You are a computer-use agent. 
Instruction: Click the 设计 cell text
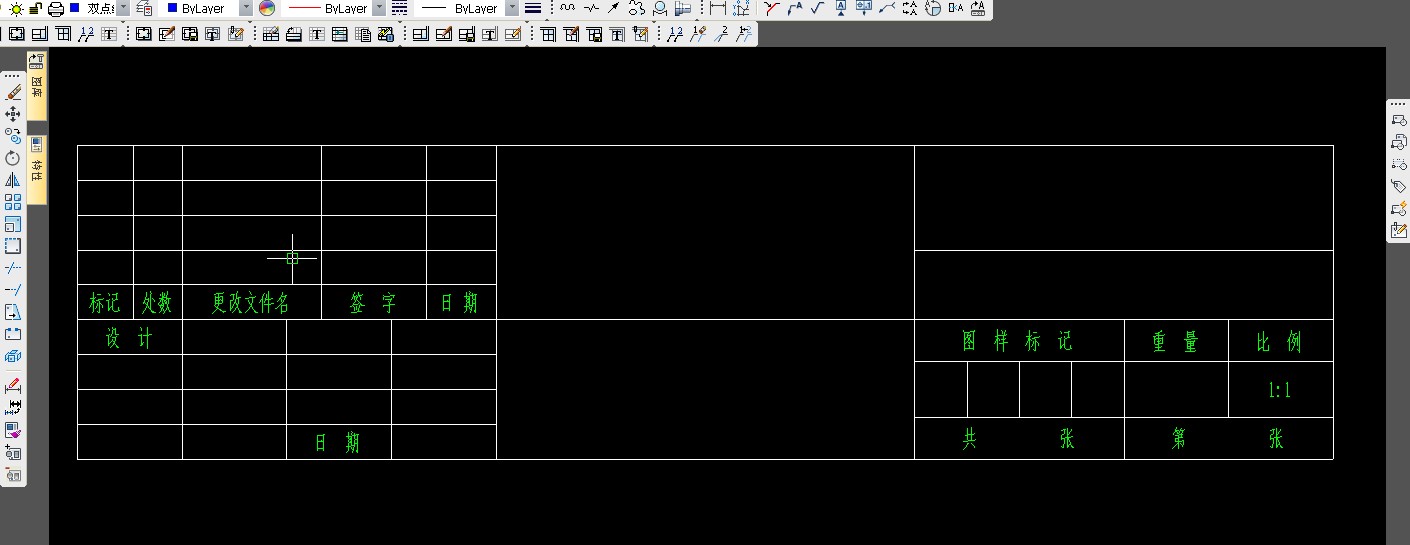(x=129, y=339)
